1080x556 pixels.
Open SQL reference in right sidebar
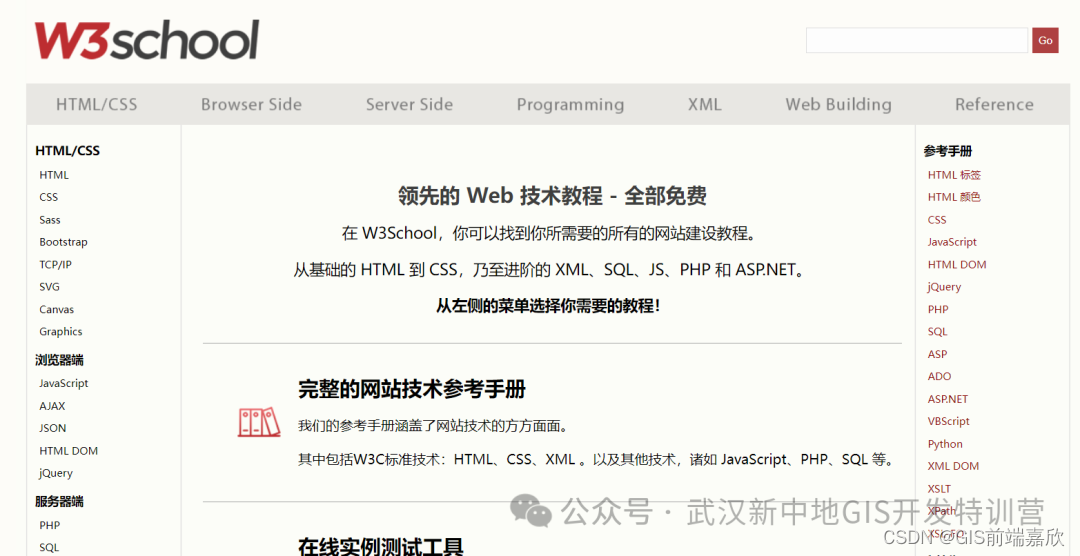click(x=937, y=331)
